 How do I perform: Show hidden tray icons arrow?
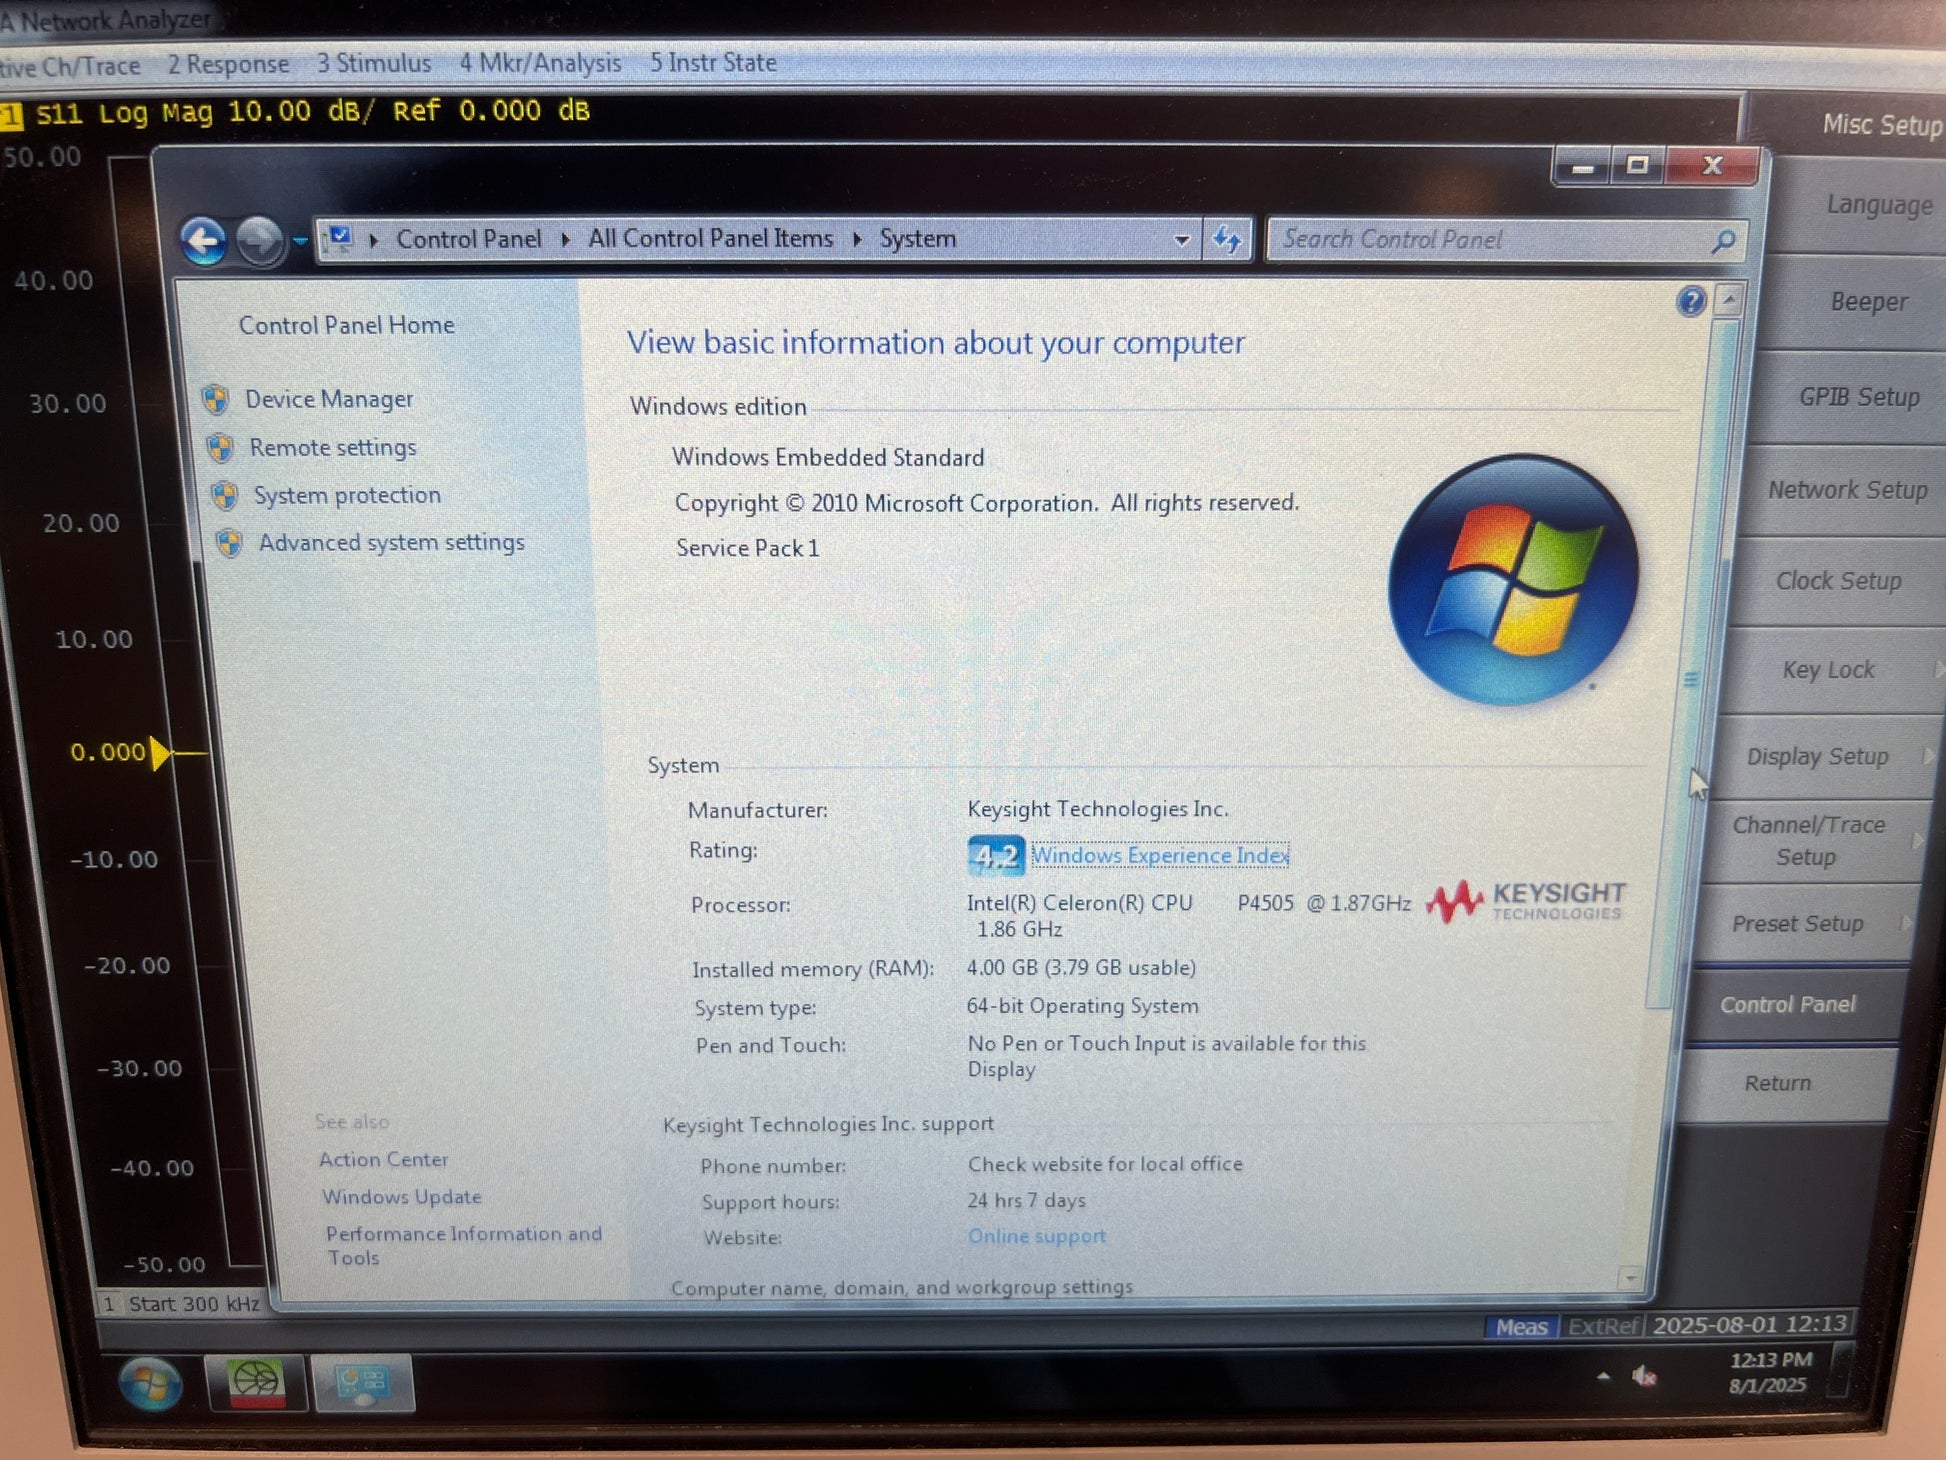1604,1377
